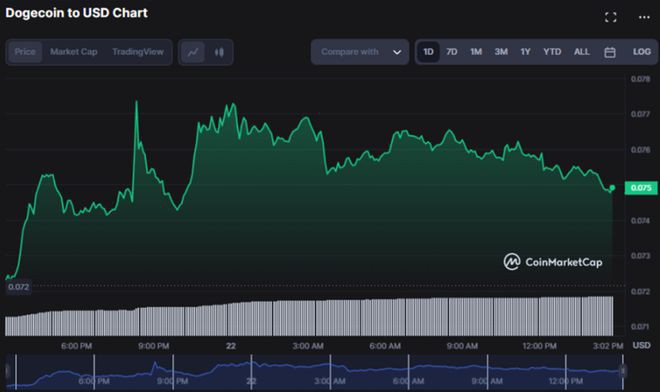660x392 pixels.
Task: Open the calendar date range picker
Action: (609, 52)
